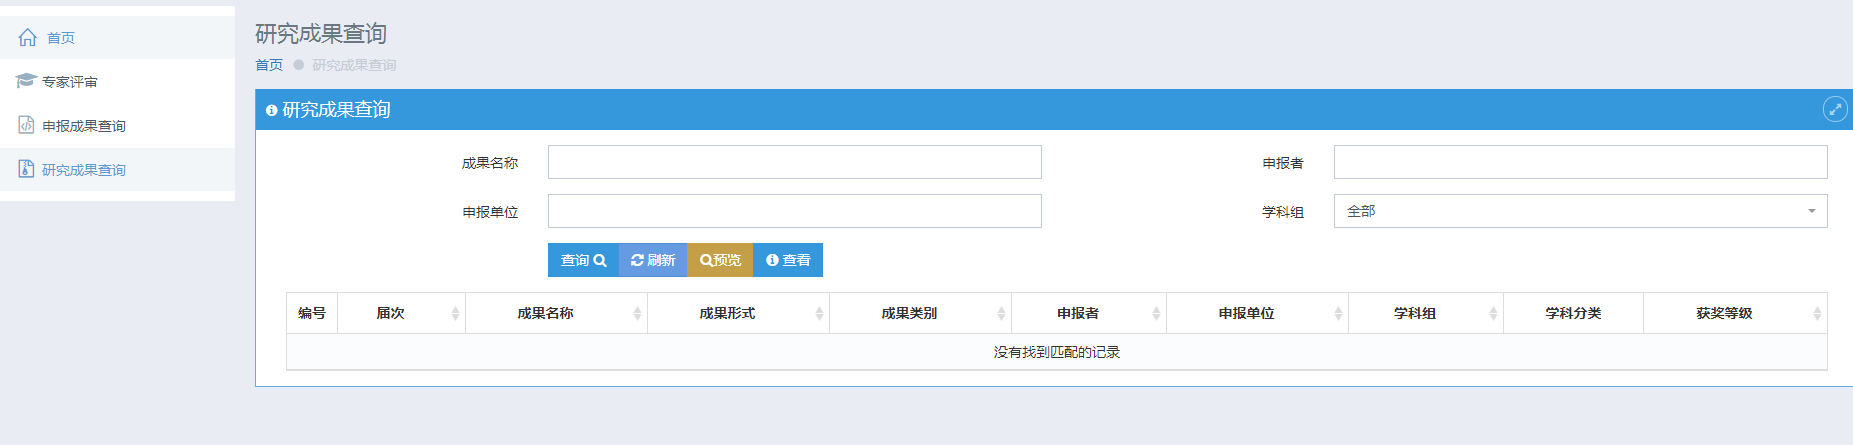Sort table by 成果类别 column
This screenshot has width=1853, height=445.
[920, 313]
